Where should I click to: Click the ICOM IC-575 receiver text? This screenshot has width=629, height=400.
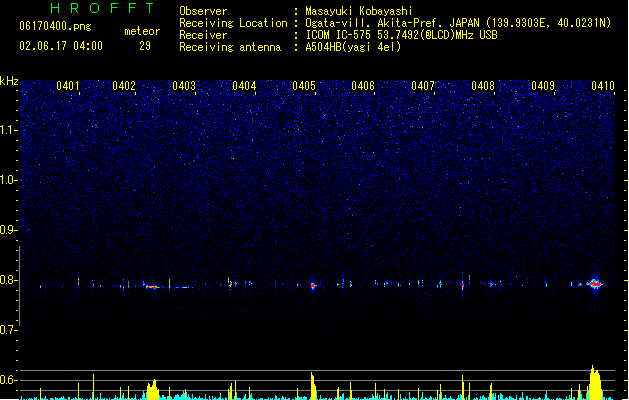[x=401, y=35]
